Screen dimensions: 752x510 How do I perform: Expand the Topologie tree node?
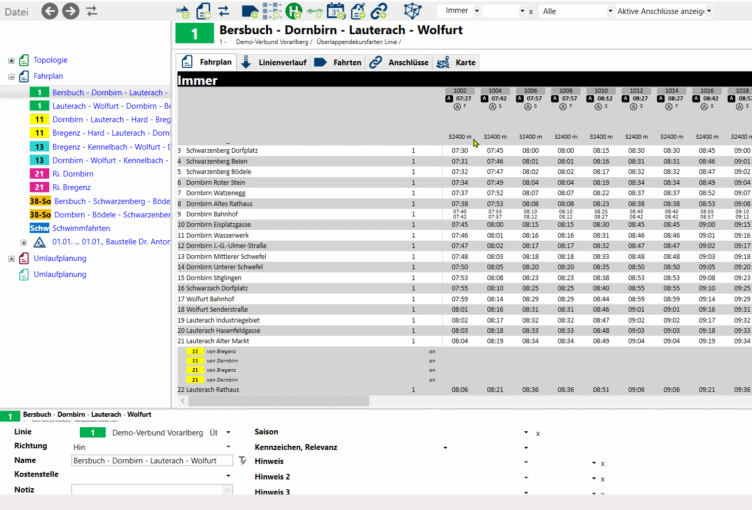coord(11,60)
